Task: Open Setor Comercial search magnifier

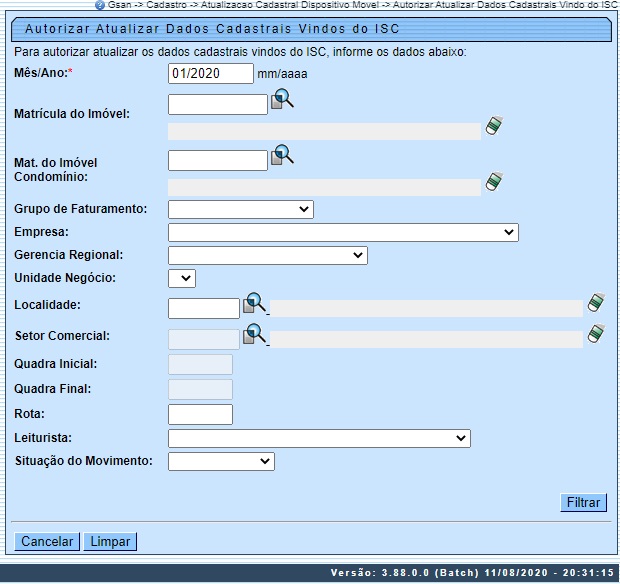Action: [255, 334]
